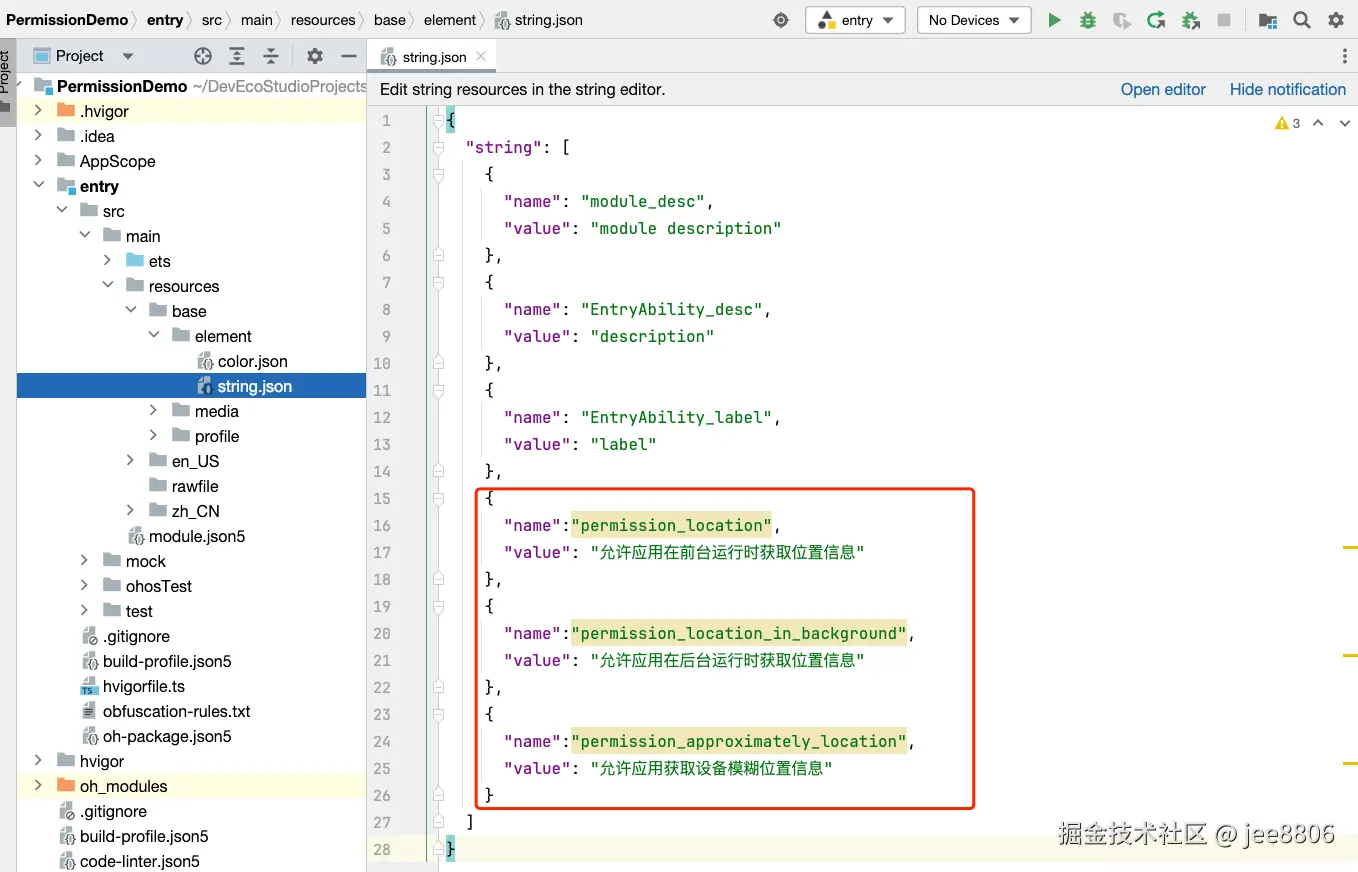Go to previous highlighted problem arrow
Screen dimensions: 1358x872
pos(1318,123)
